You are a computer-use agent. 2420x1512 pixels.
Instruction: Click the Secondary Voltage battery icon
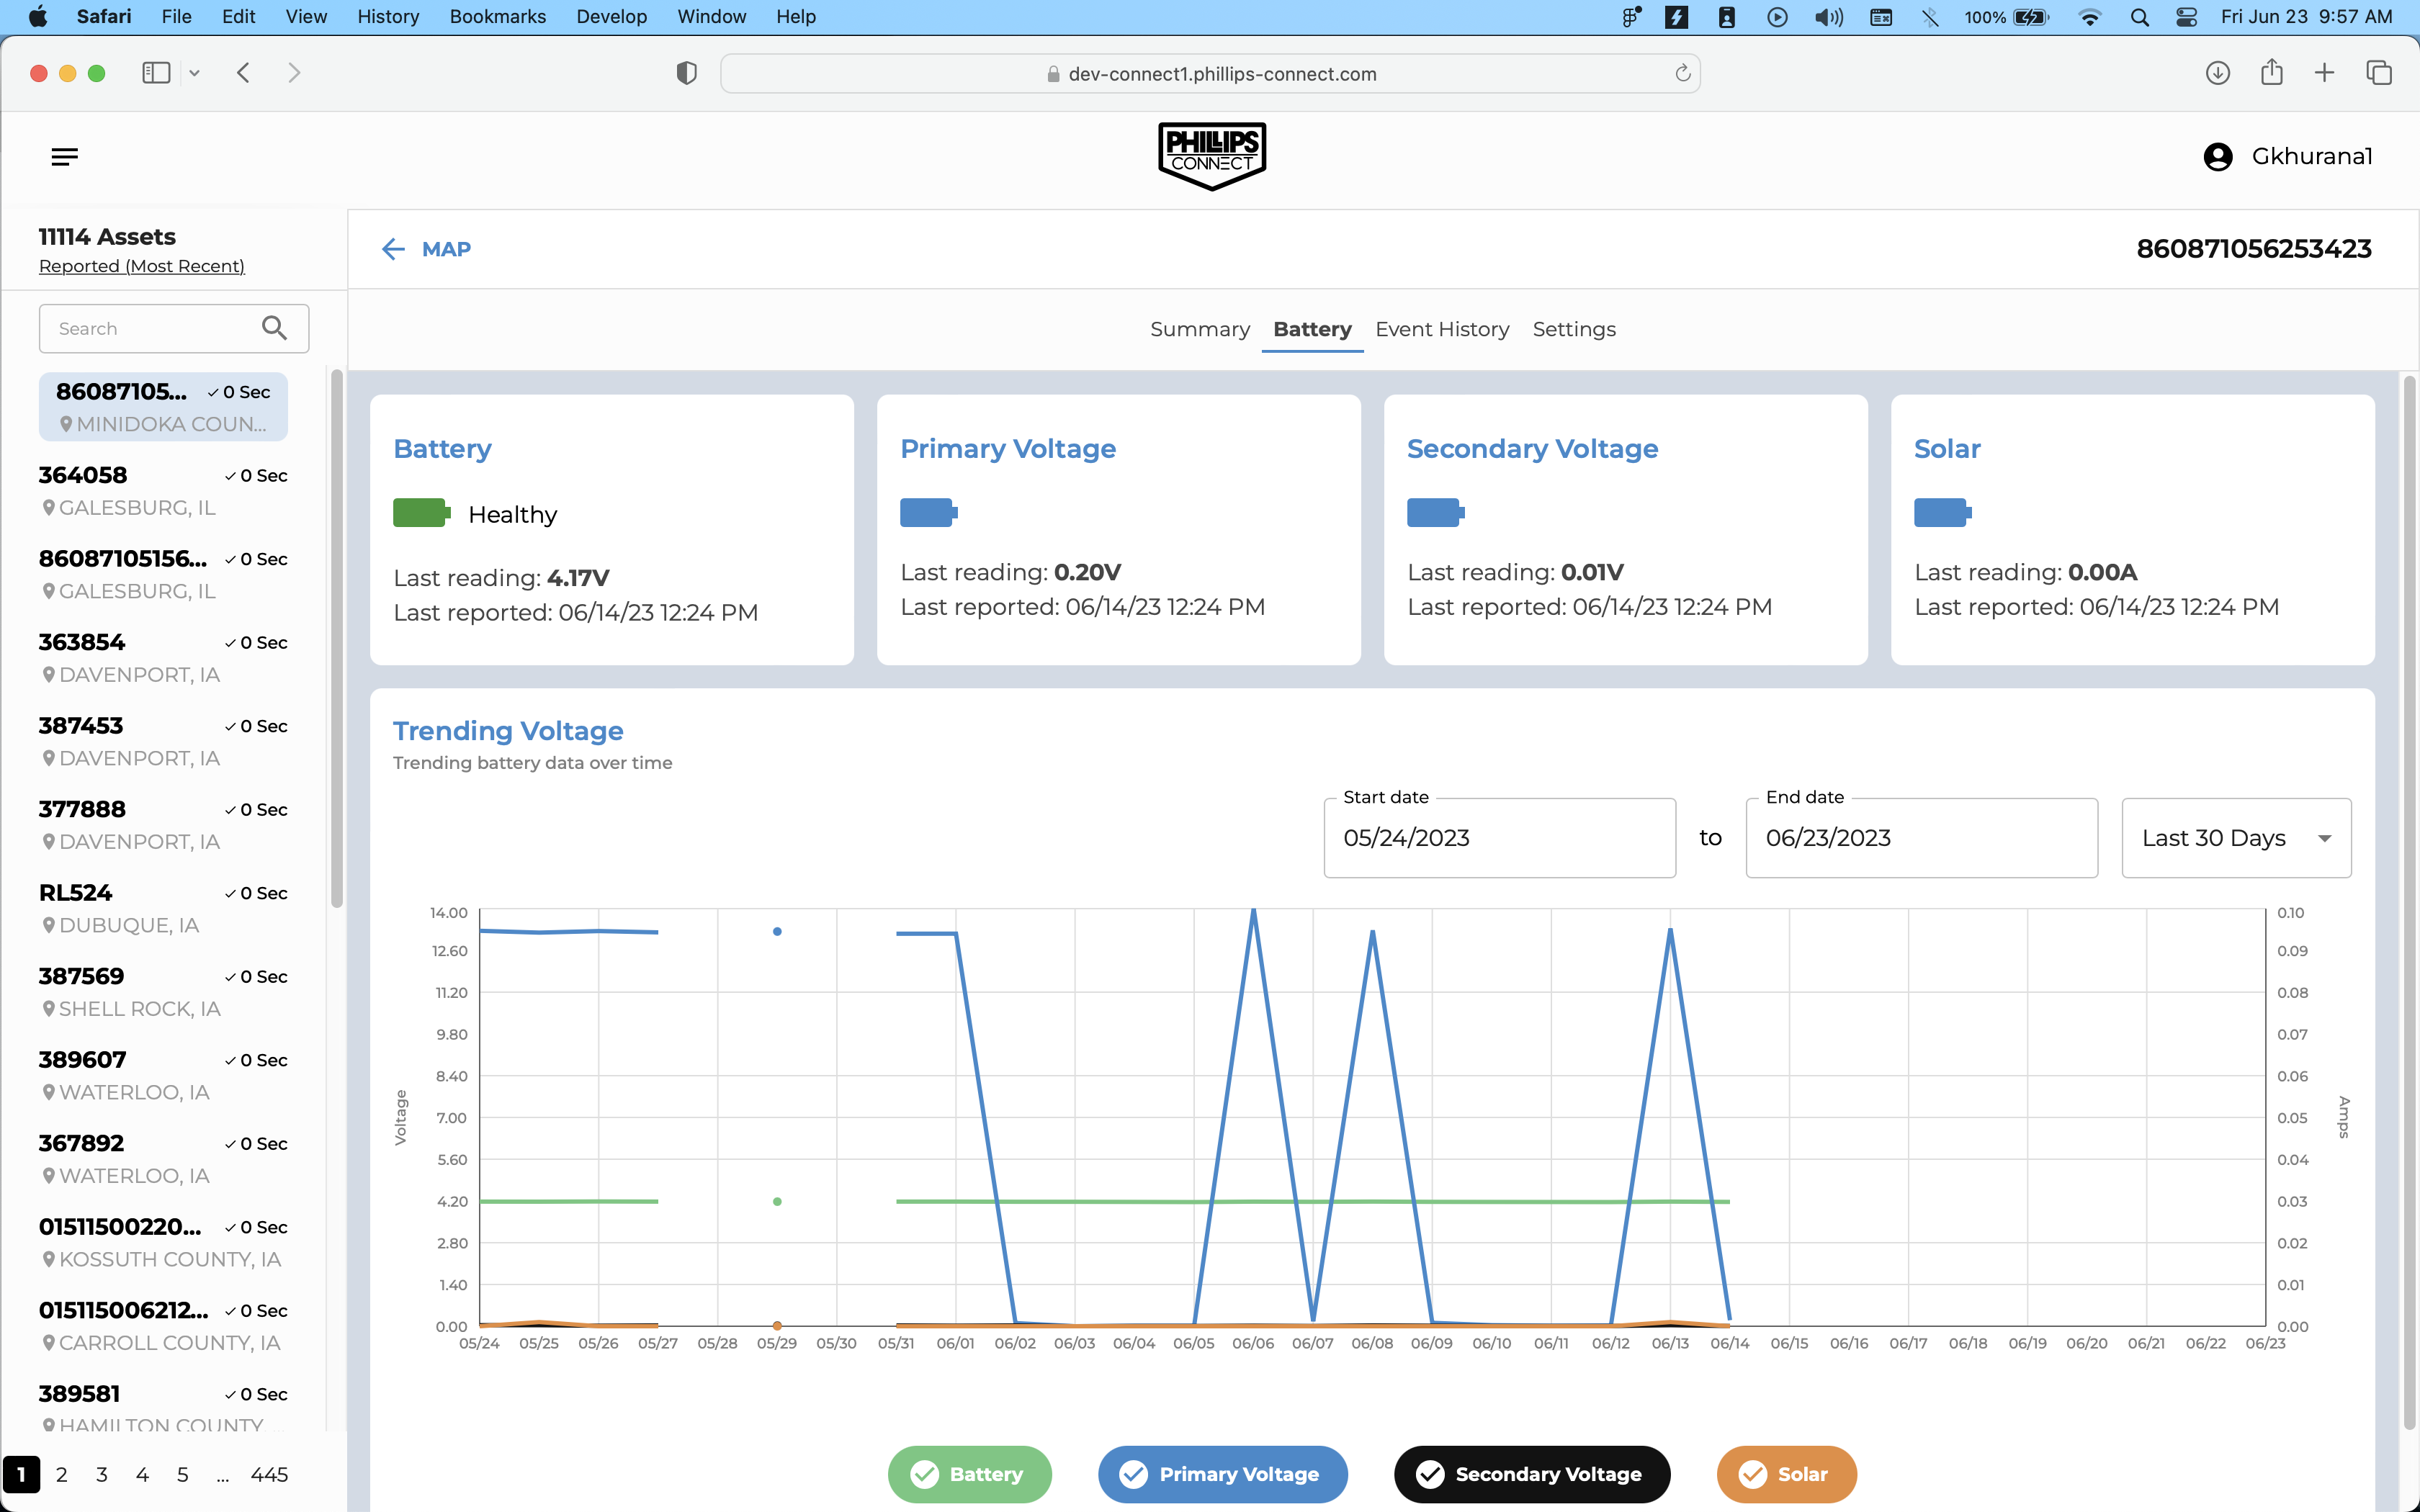pyautogui.click(x=1435, y=513)
